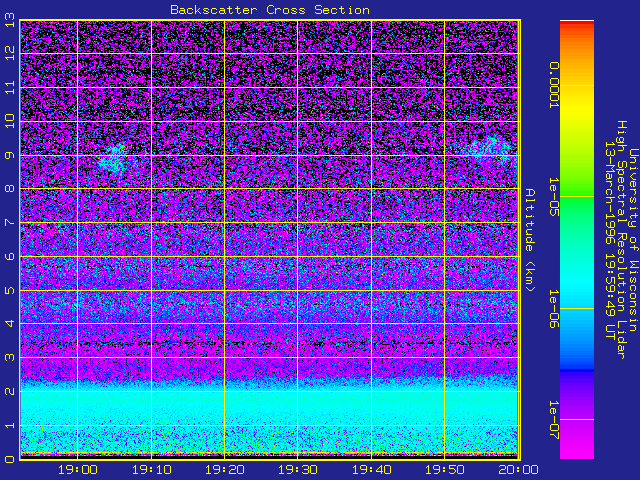Click the altitude tick label 3

coord(10,358)
